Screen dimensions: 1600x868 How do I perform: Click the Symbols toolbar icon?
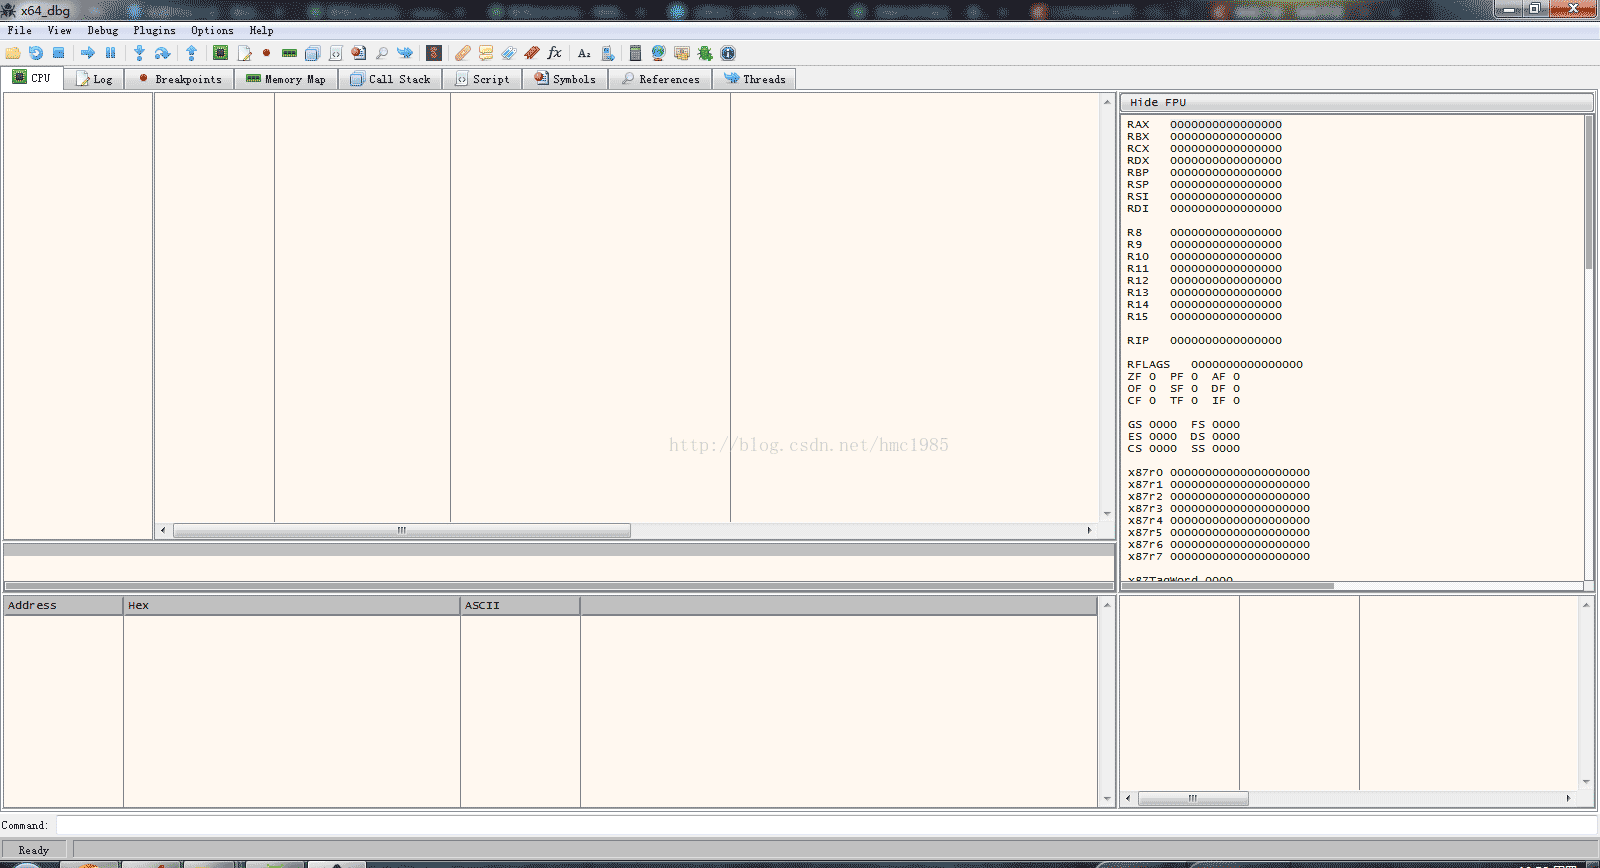[359, 53]
